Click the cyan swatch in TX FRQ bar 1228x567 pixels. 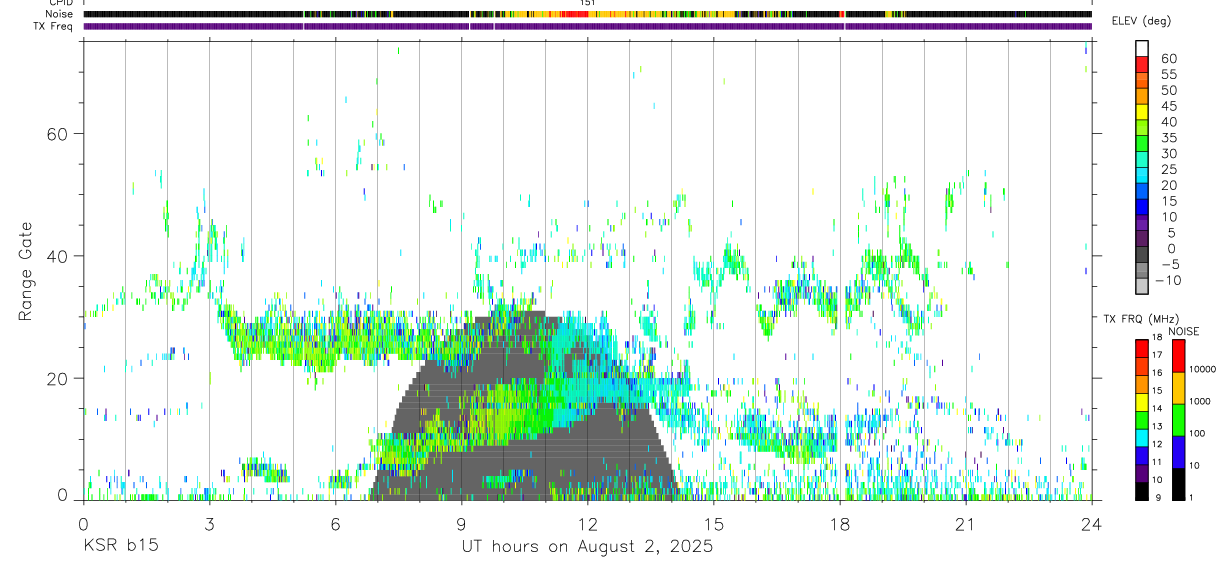(1141, 437)
